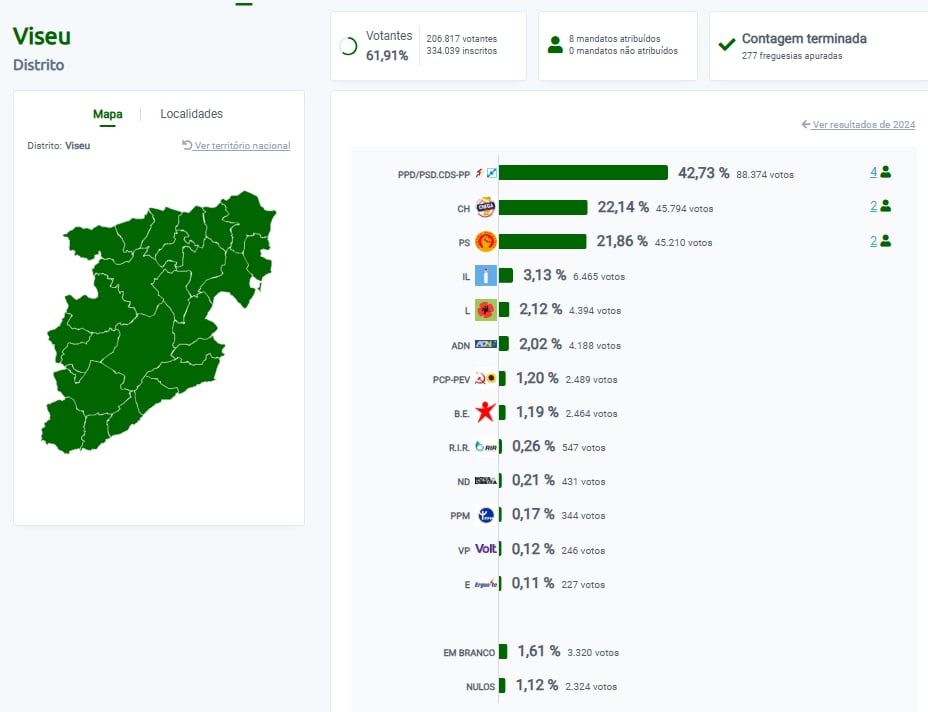
Task: Click the Ver território nacional link
Action: [x=242, y=146]
